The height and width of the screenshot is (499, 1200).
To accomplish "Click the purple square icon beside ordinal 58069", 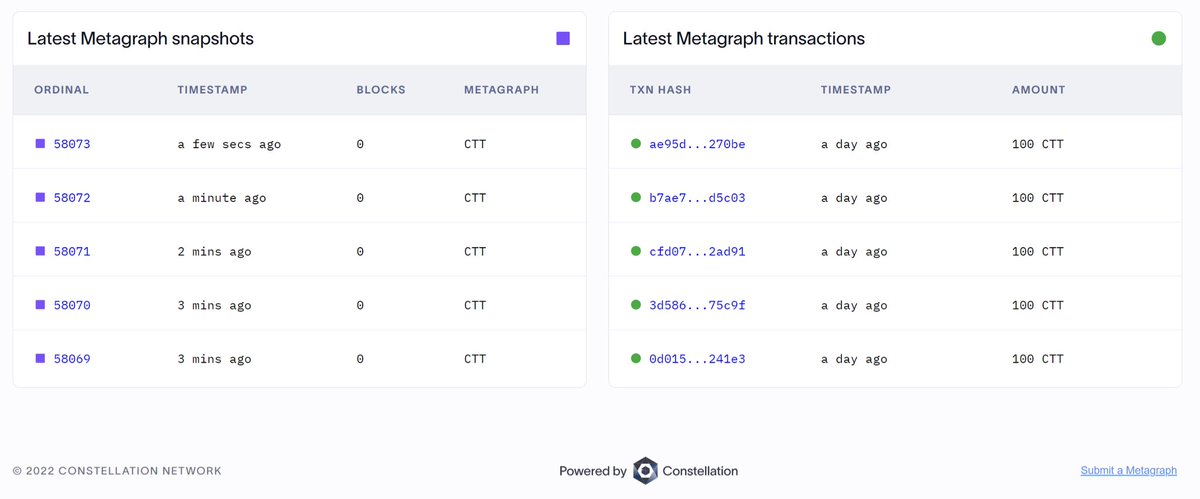I will 40,358.
